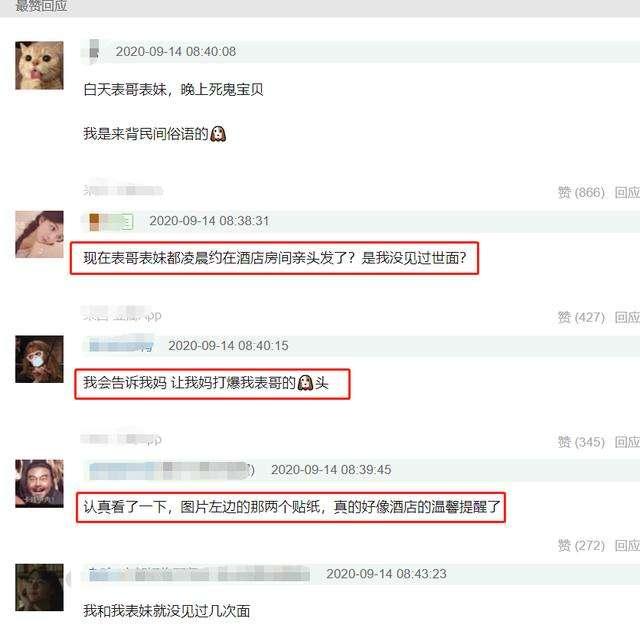The width and height of the screenshot is (640, 638).
Task: Like the comment with 272 likes
Action: (x=581, y=545)
